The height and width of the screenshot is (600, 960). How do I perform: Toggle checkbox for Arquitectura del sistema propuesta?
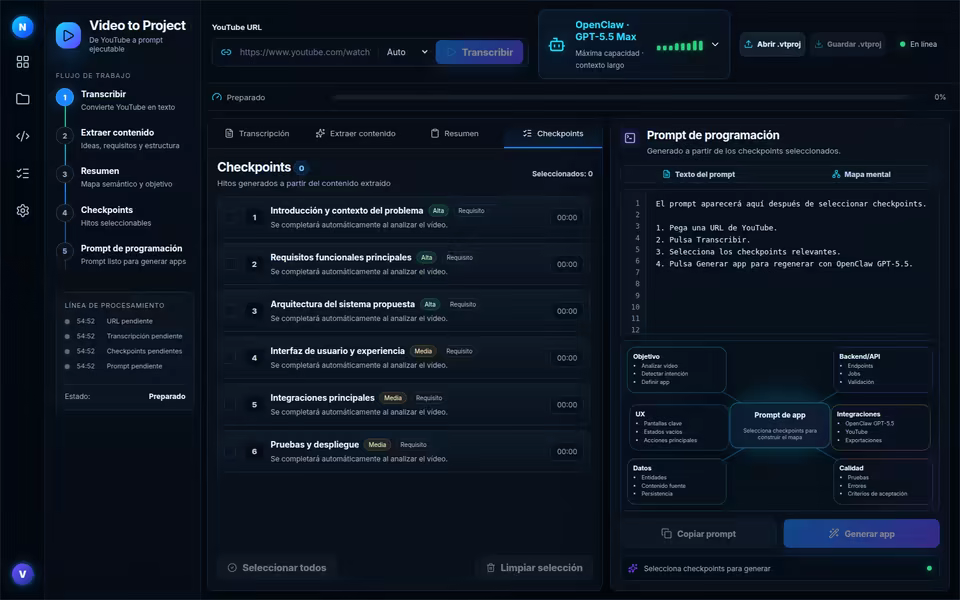click(x=230, y=311)
